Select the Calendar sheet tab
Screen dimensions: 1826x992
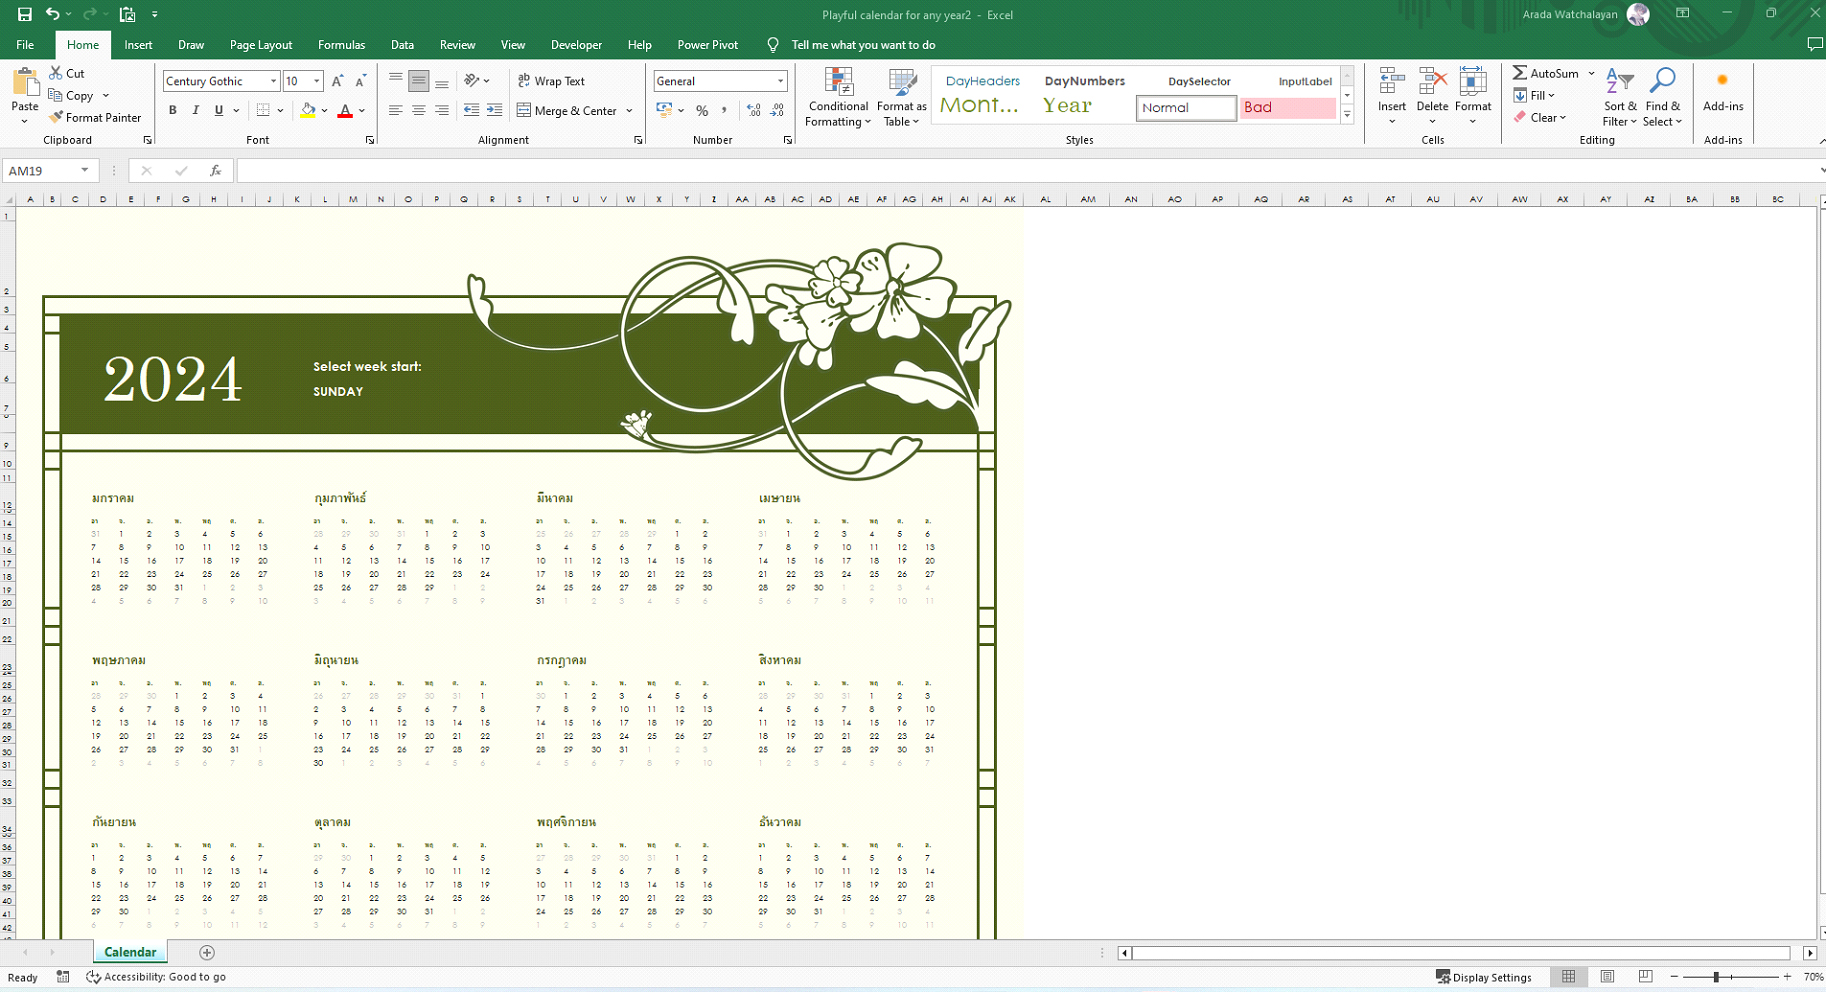point(130,952)
